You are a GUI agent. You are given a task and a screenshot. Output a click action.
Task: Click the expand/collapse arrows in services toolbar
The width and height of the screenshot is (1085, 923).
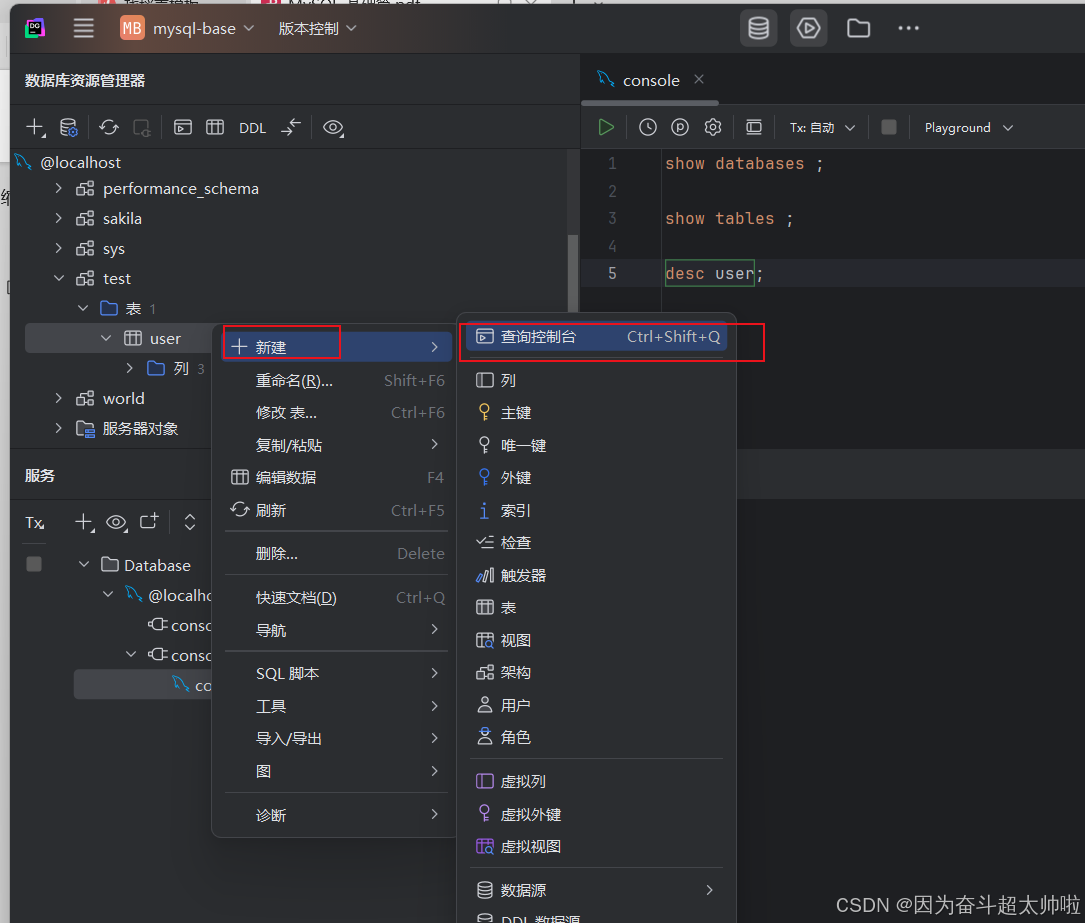pos(190,522)
